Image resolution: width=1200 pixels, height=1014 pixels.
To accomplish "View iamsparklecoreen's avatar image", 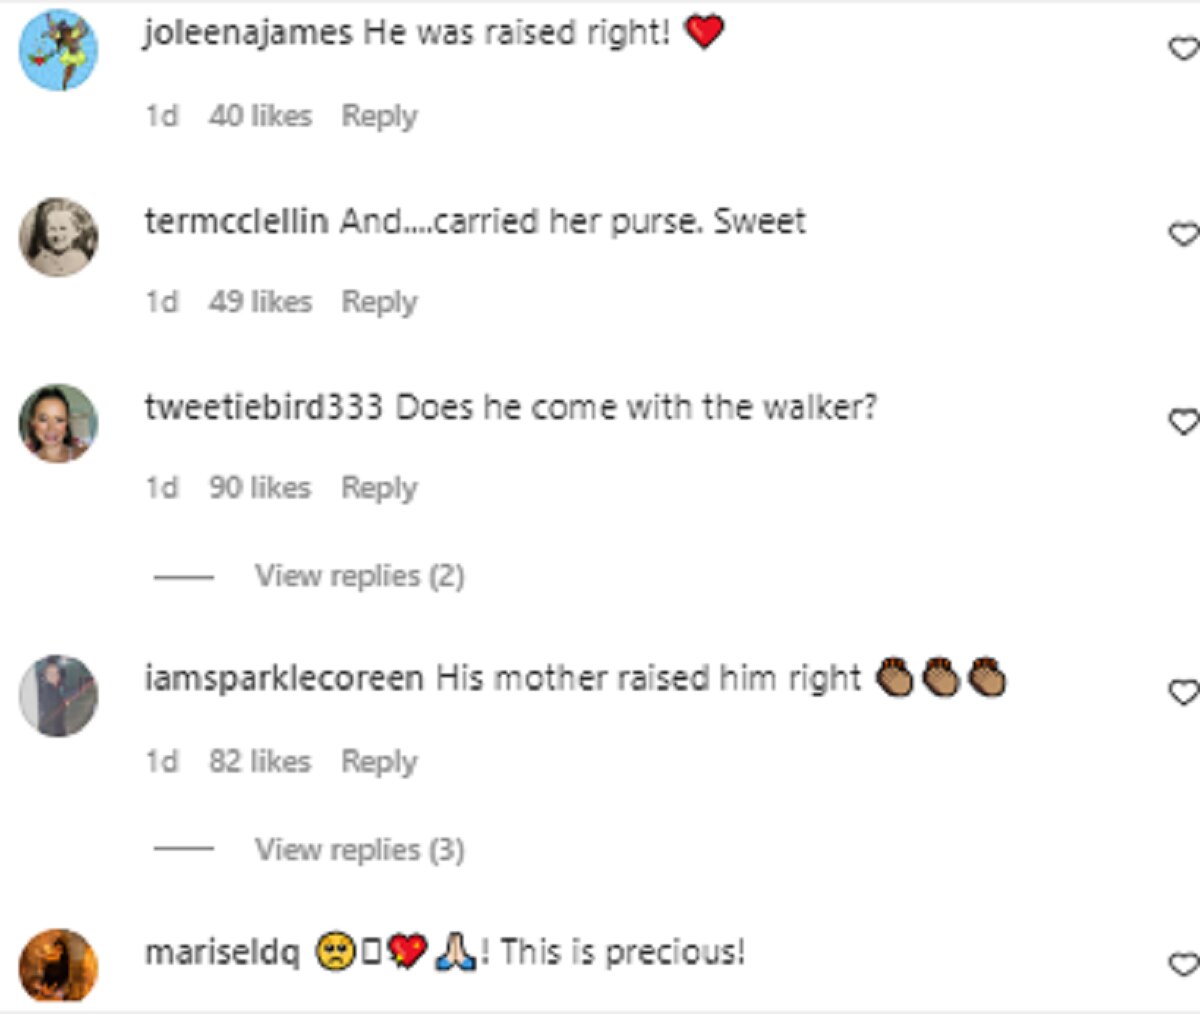I will click(59, 695).
